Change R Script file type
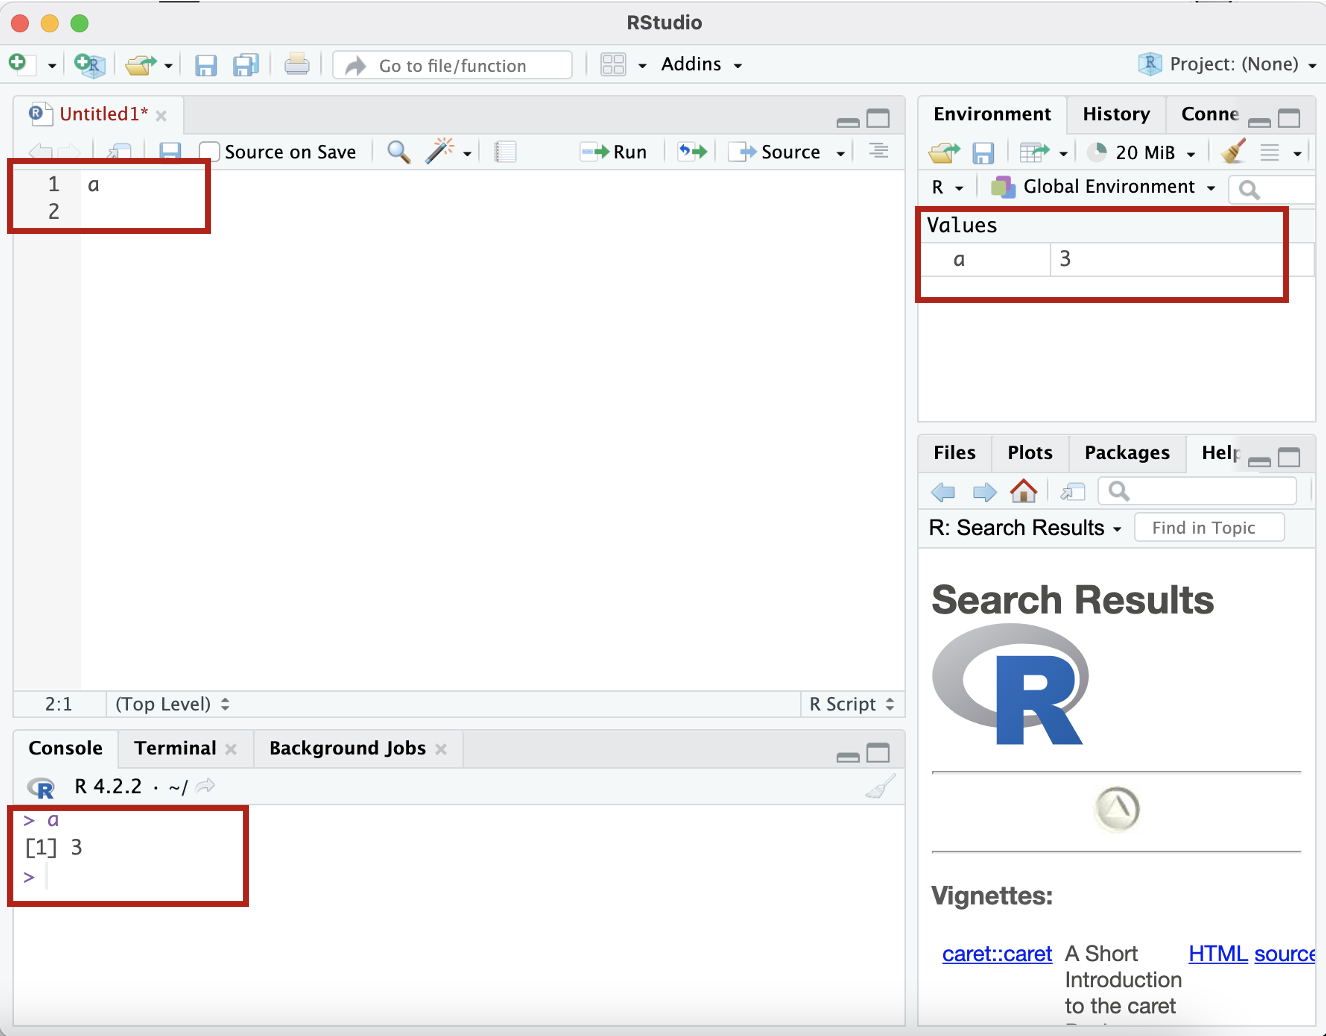Viewport: 1326px width, 1036px height. click(851, 704)
